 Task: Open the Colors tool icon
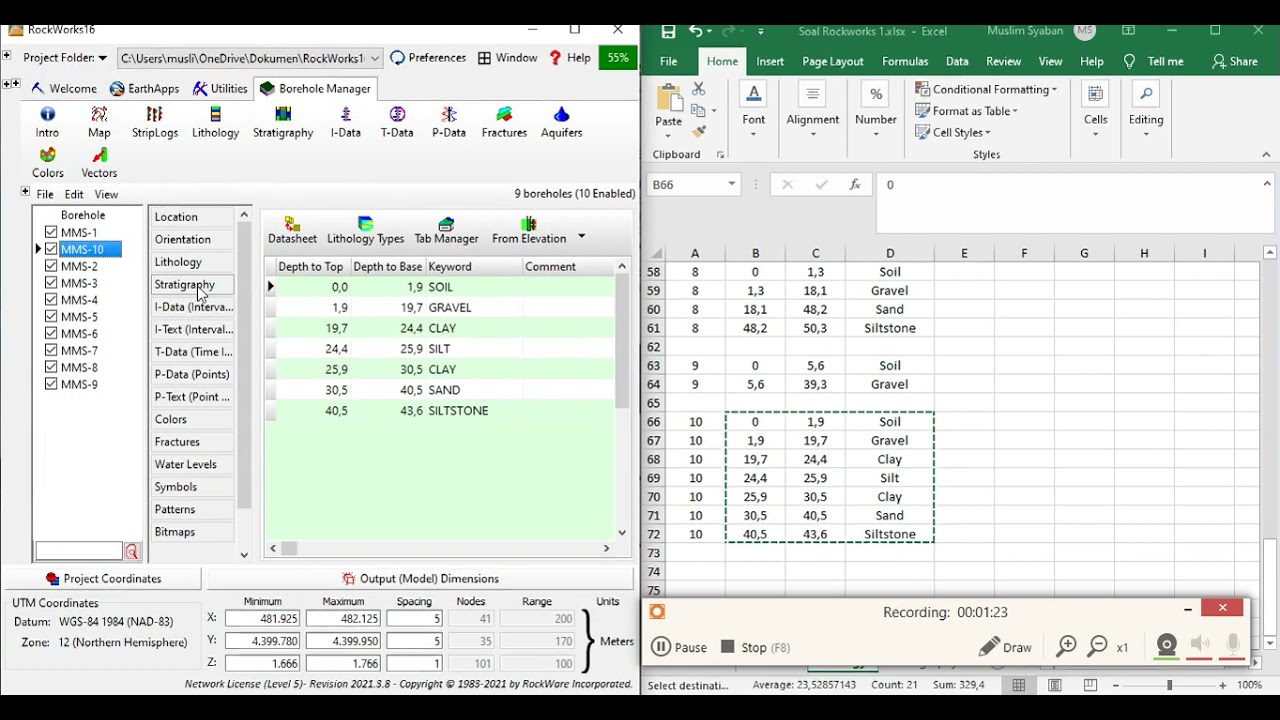[47, 163]
